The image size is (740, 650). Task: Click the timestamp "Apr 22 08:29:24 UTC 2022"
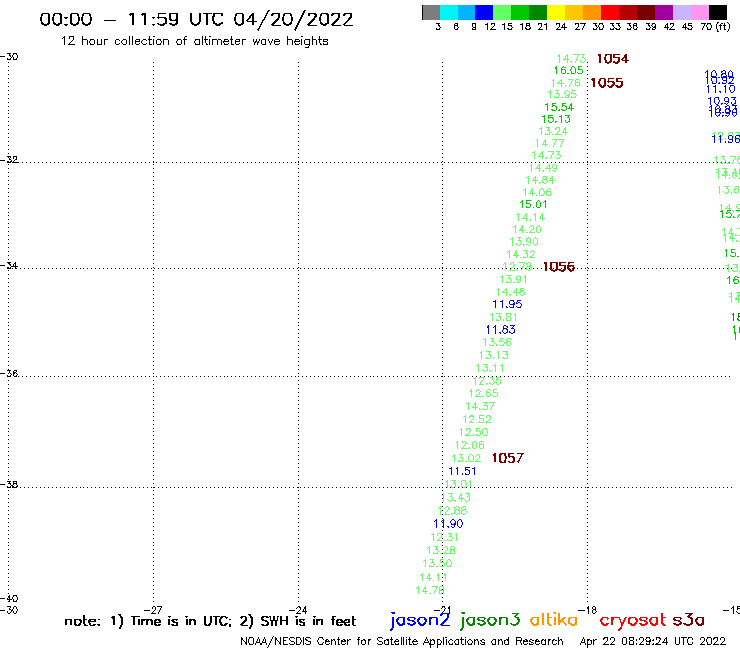tap(653, 642)
